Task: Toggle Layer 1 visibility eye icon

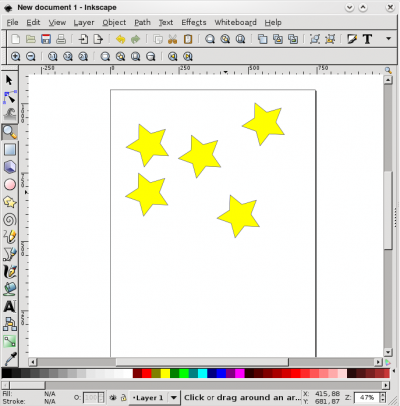Action: [113, 397]
